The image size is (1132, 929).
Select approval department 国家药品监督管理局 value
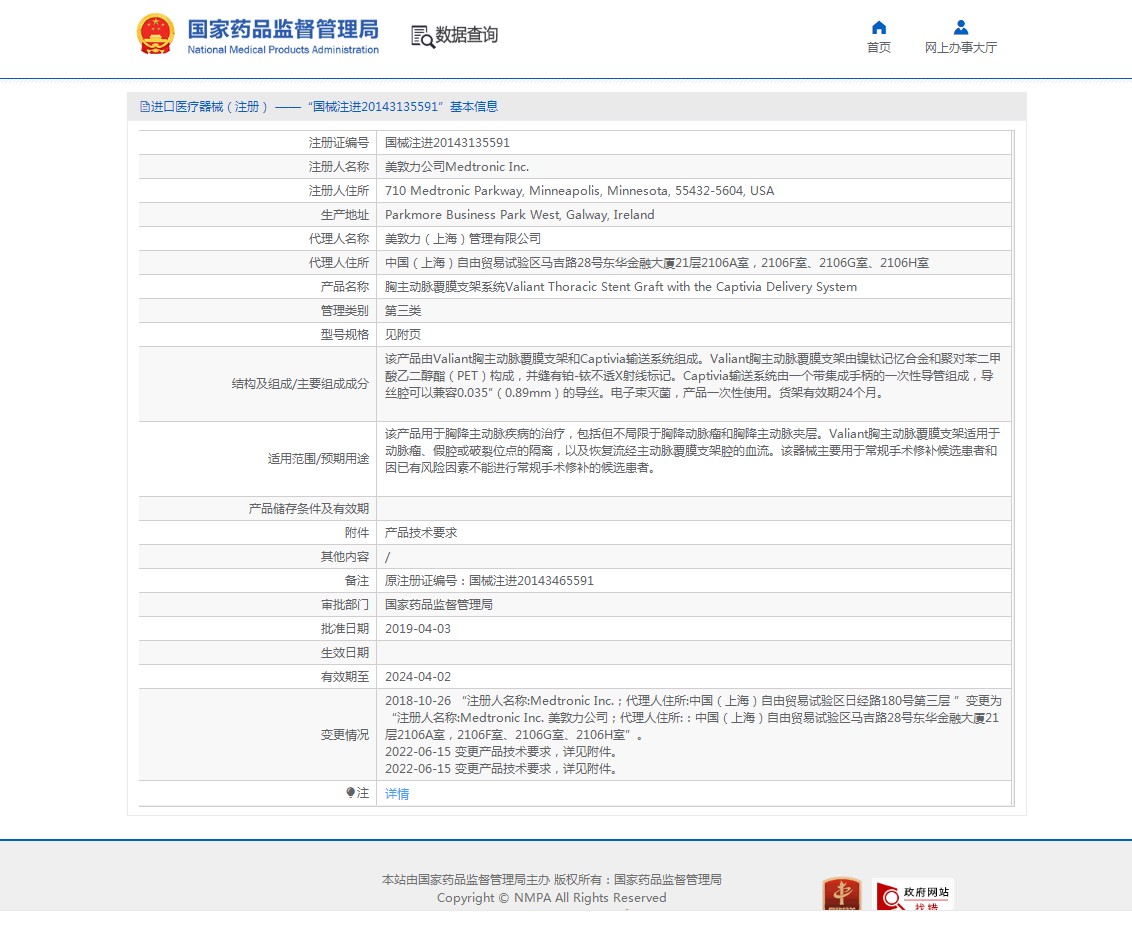439,604
